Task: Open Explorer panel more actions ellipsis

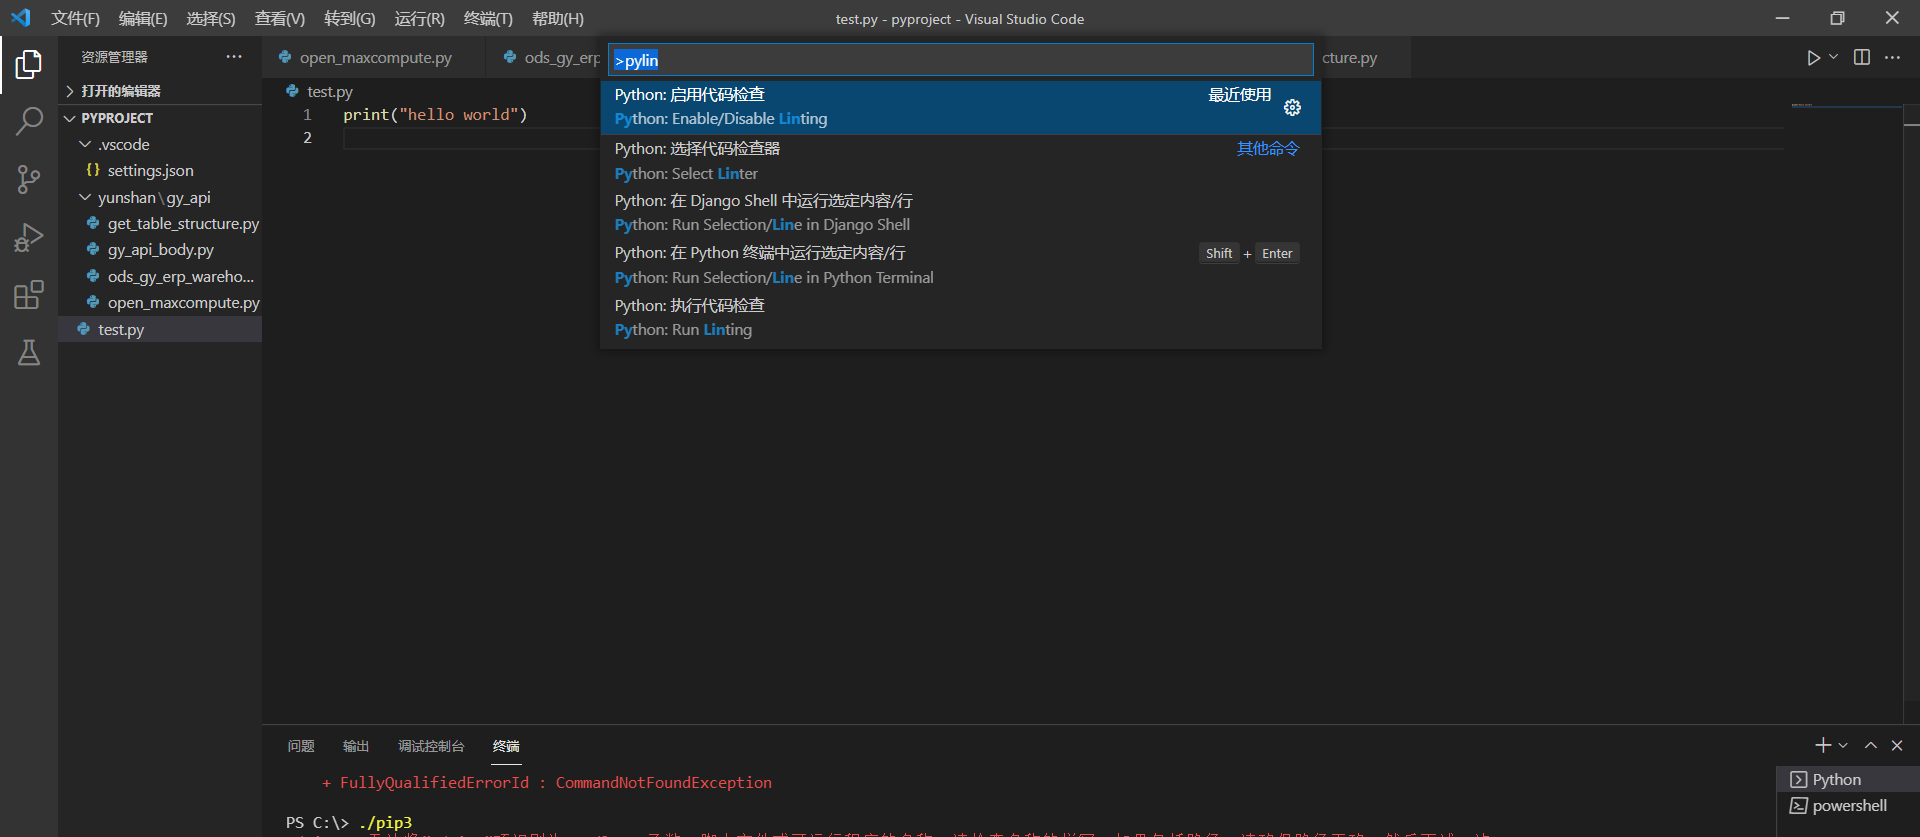Action: point(234,57)
